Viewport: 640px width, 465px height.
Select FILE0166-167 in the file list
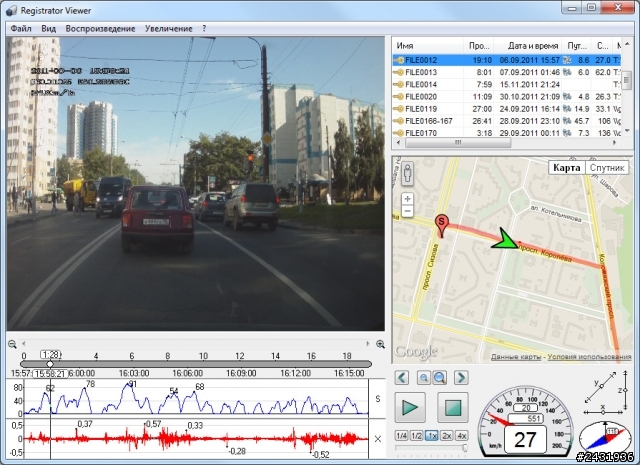click(507, 121)
